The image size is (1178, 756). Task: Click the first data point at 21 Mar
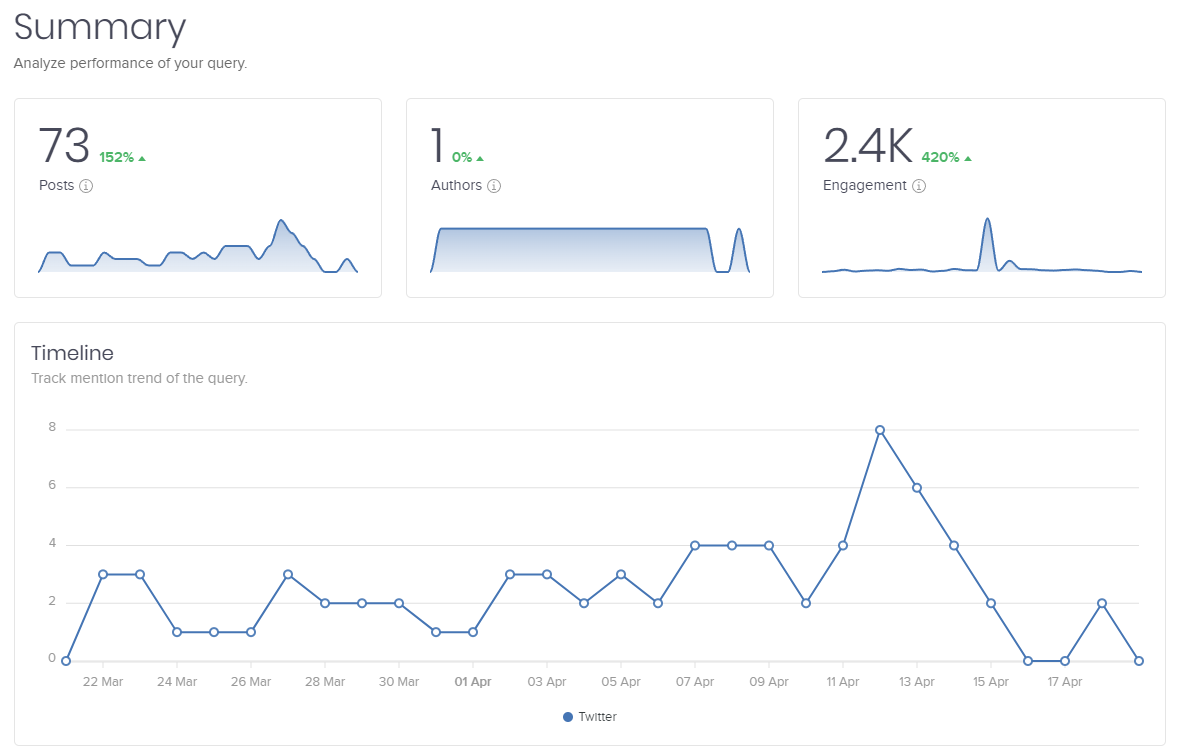point(66,660)
